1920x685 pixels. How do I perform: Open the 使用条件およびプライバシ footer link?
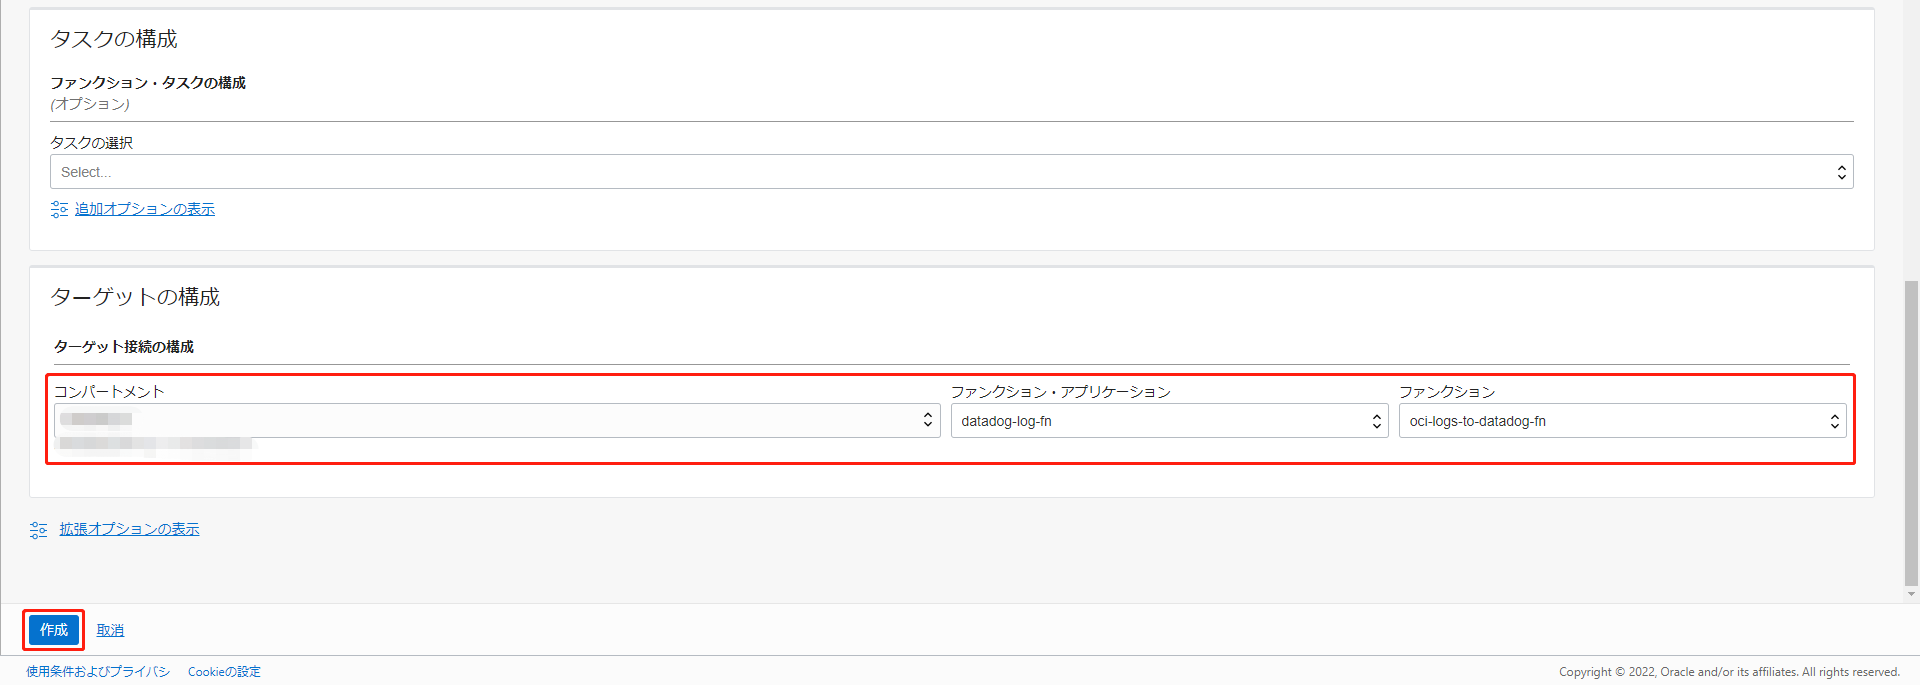[98, 672]
